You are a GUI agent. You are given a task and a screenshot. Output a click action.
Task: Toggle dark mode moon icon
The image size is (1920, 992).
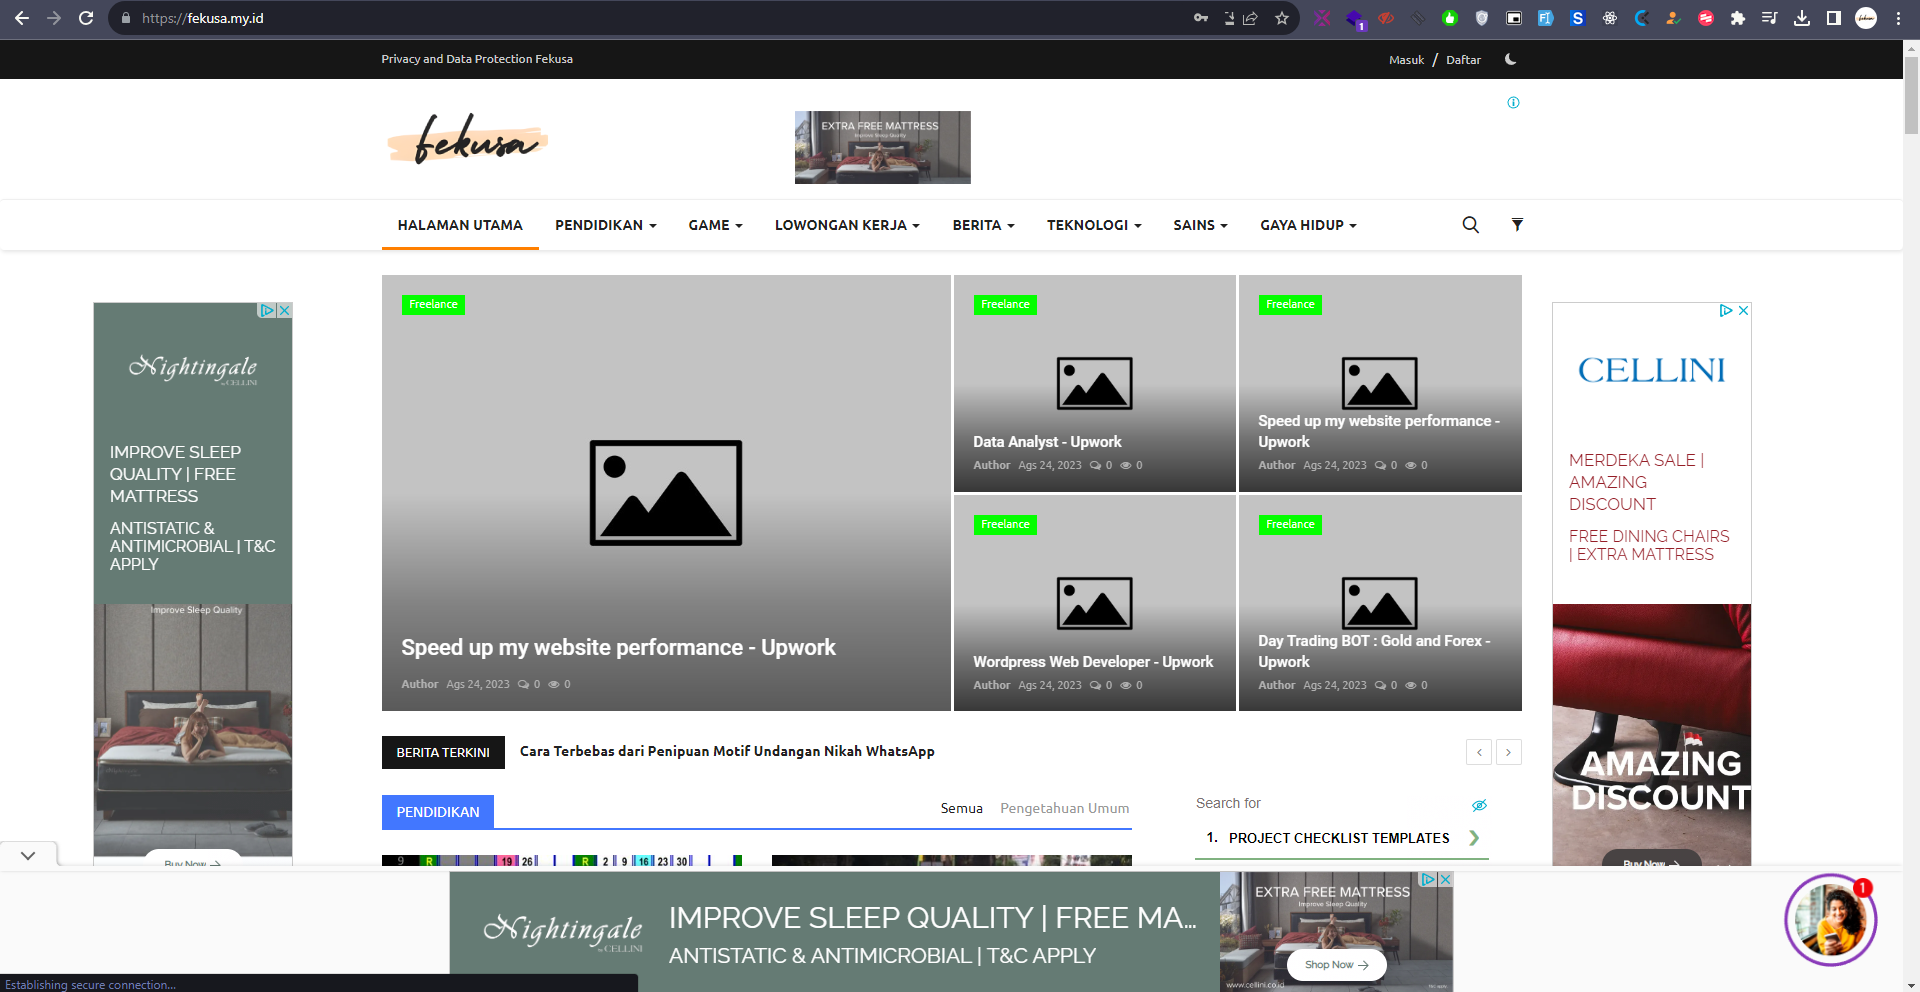pyautogui.click(x=1510, y=60)
